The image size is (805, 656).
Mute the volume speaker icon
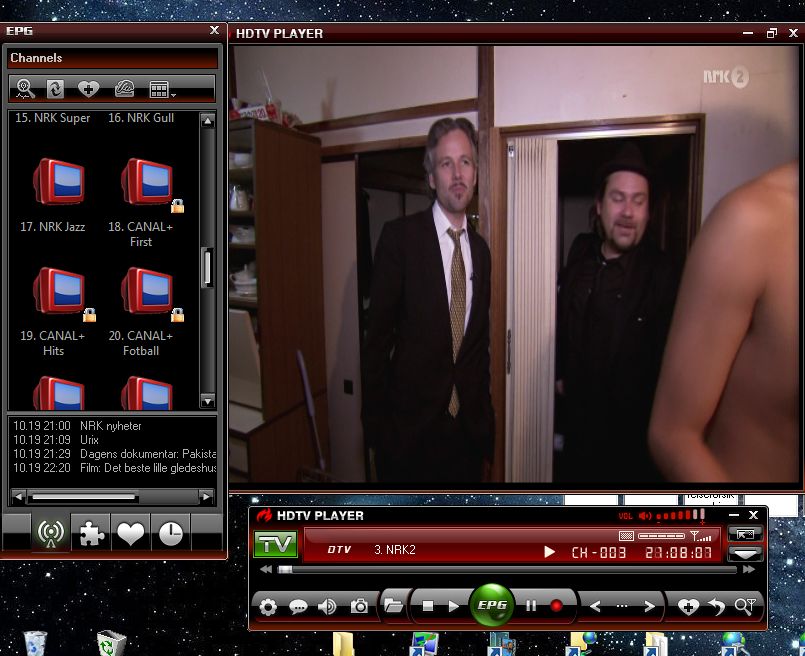tap(645, 515)
